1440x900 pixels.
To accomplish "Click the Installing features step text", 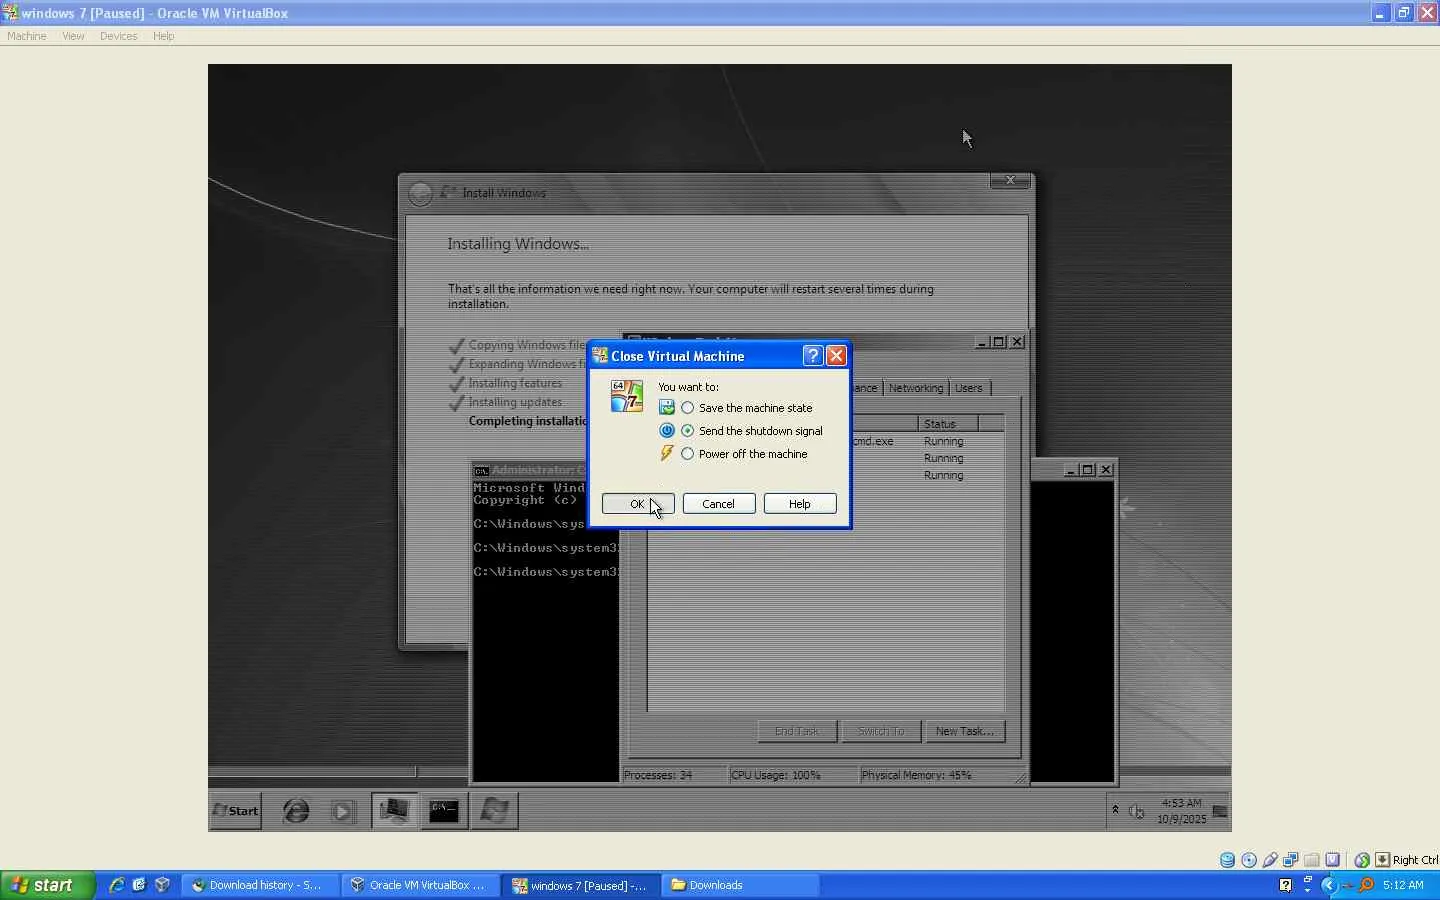I will tap(515, 383).
